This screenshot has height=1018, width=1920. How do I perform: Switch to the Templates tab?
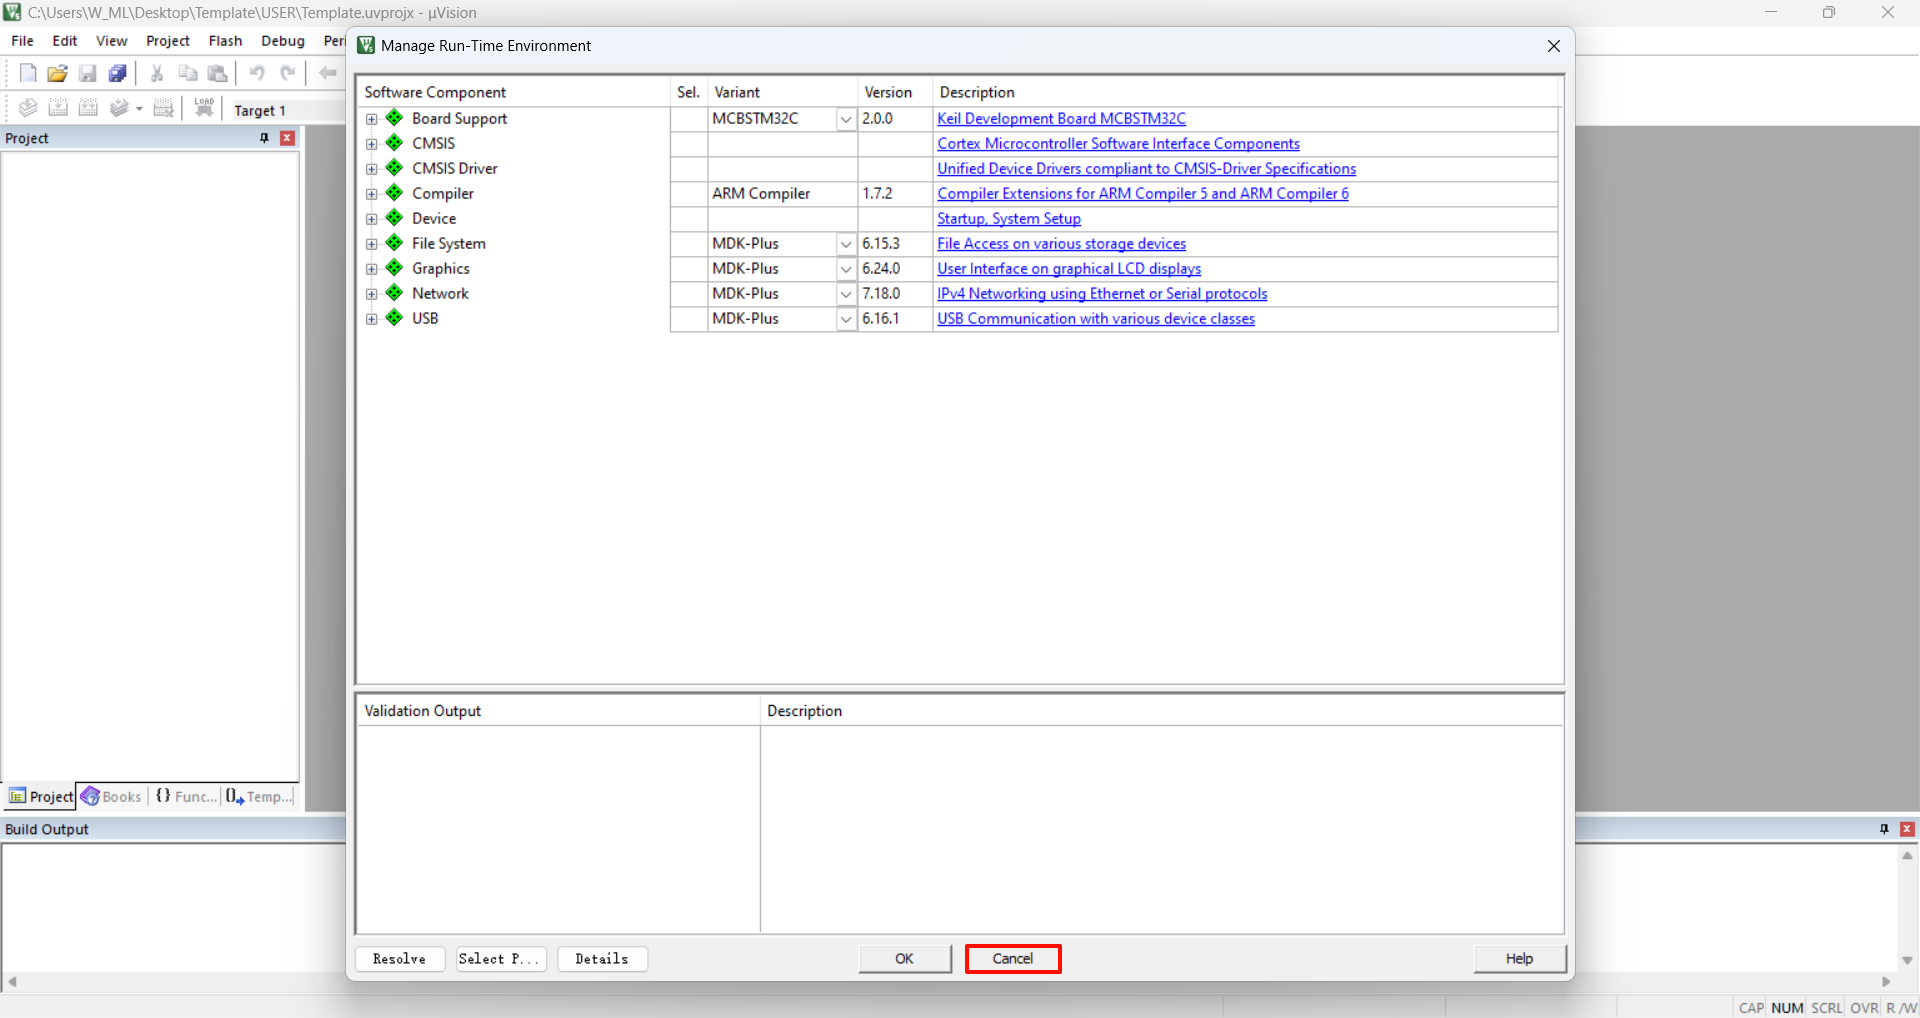click(259, 796)
